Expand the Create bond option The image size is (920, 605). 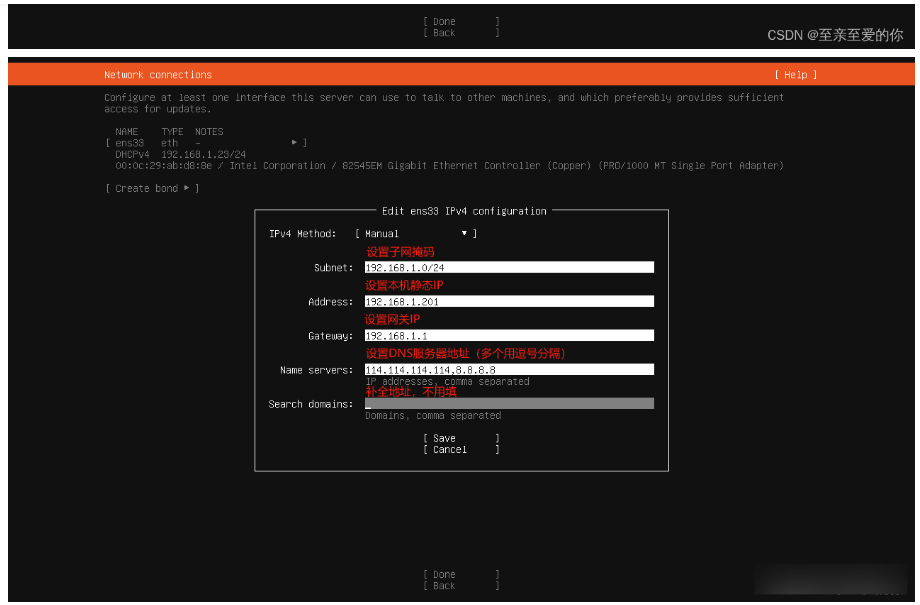[x=152, y=188]
